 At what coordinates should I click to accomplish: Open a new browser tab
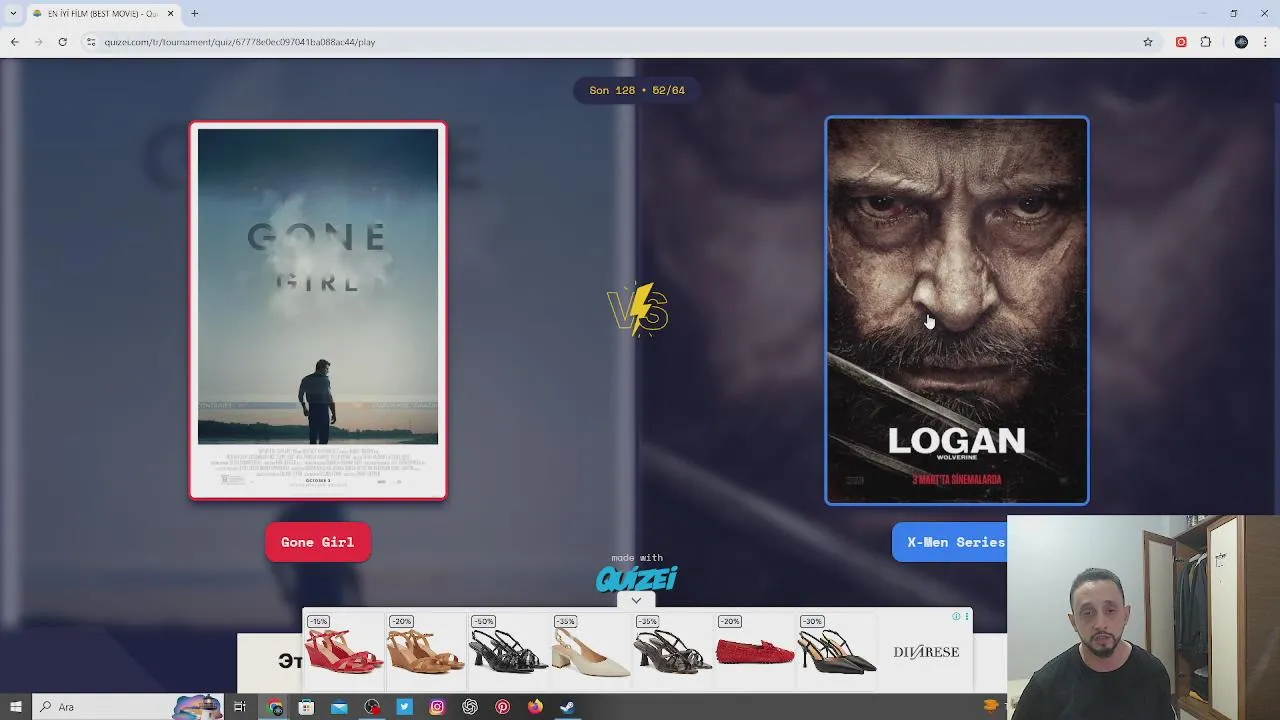click(x=195, y=13)
